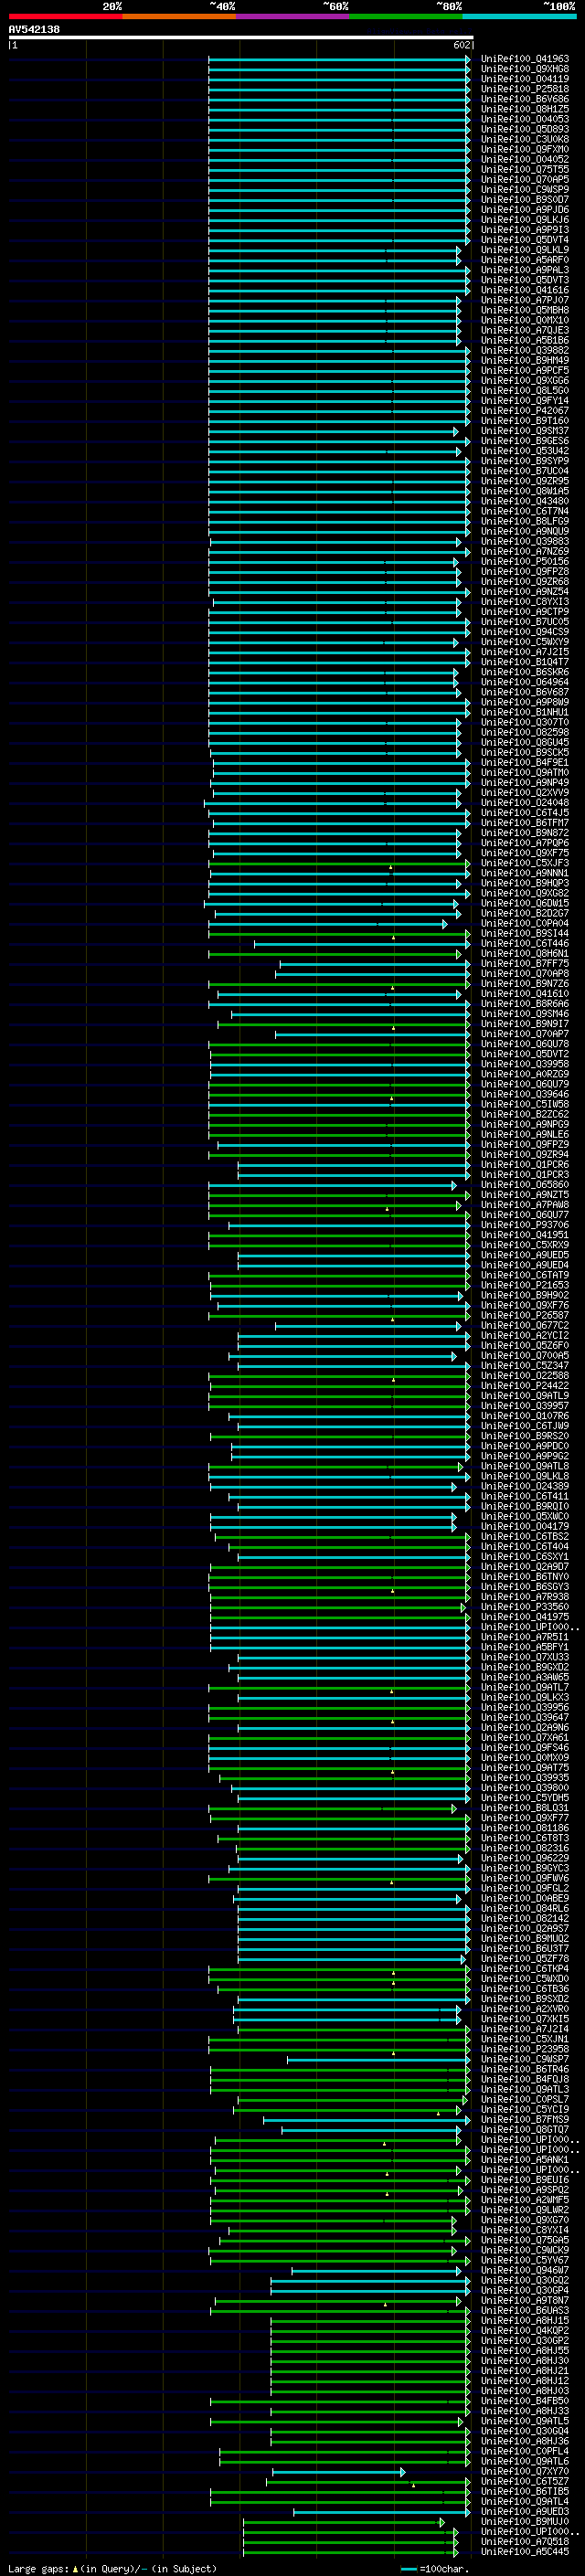Choose the UniRef100_Q53U42 entry
Image resolution: width=585 pixels, height=2576 pixels.
pos(525,451)
